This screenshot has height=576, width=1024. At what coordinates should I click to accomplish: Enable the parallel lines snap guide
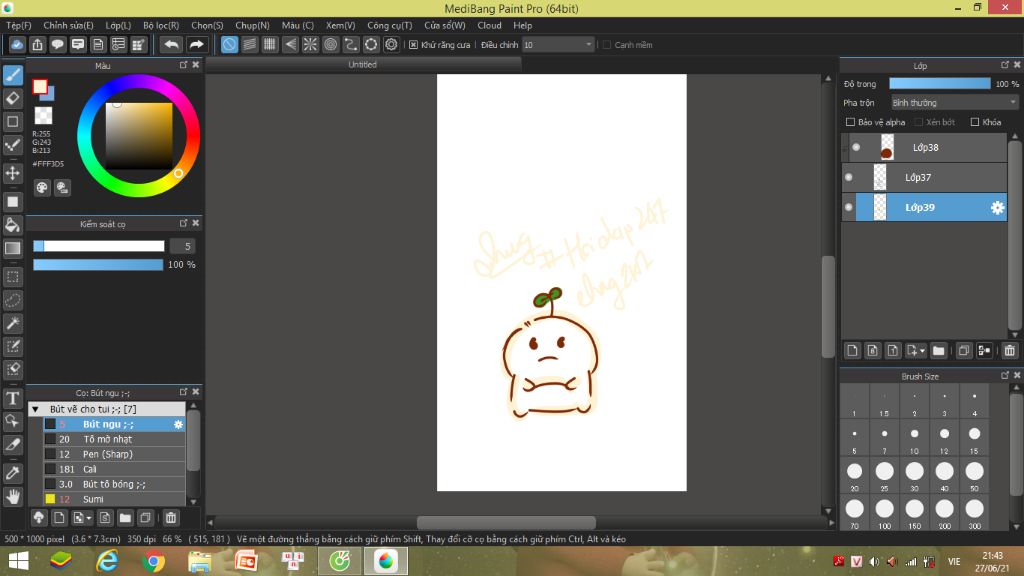249,44
